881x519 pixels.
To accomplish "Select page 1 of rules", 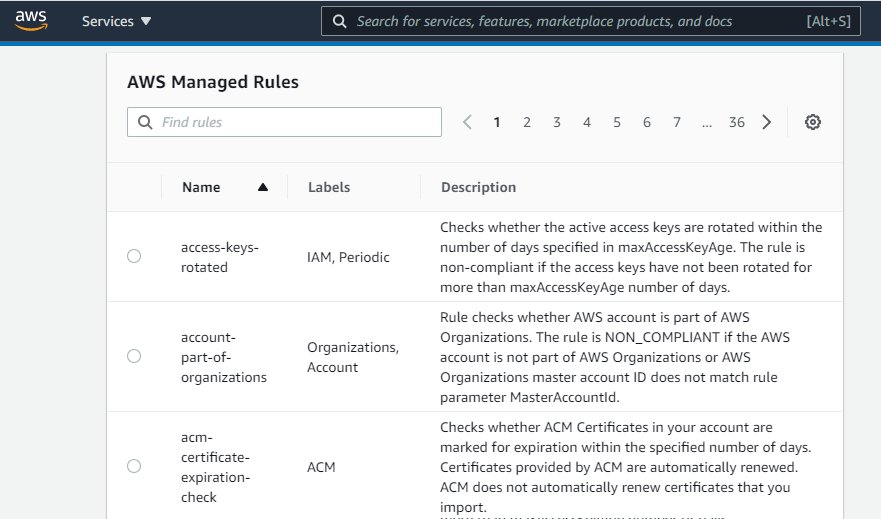I will pos(497,122).
